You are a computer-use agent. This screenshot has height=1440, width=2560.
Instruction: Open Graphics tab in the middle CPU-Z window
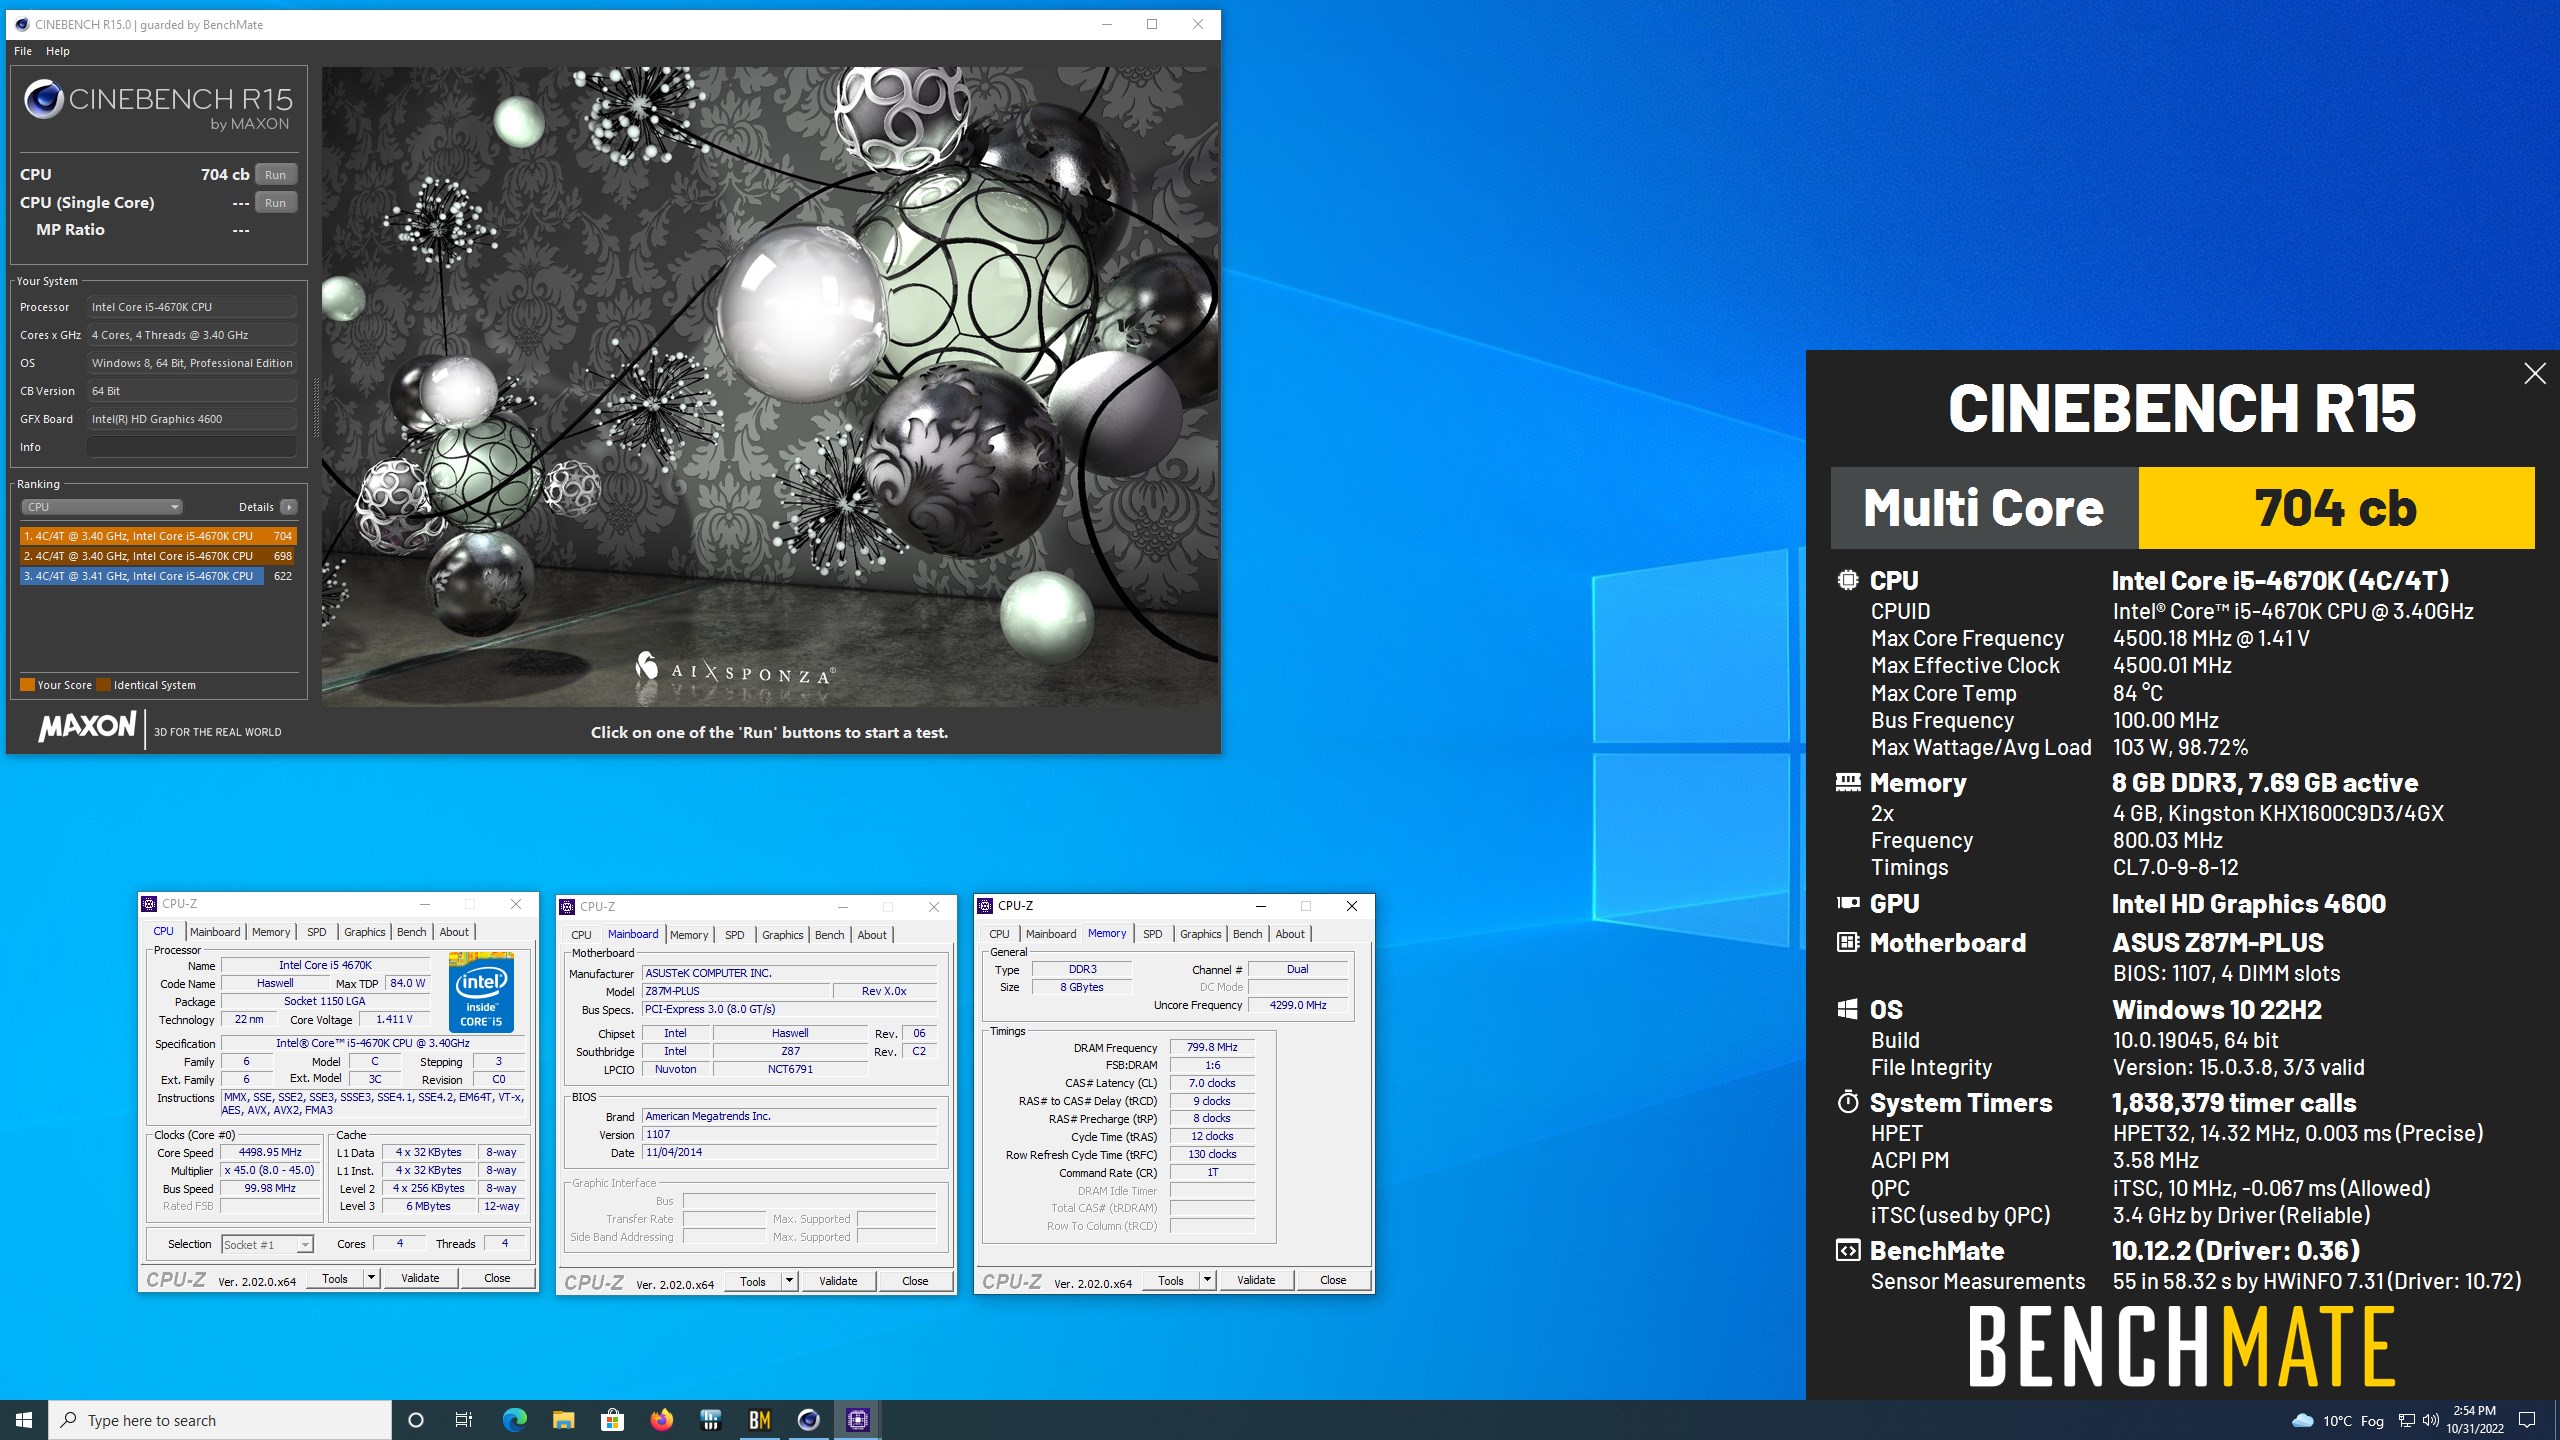[x=782, y=934]
